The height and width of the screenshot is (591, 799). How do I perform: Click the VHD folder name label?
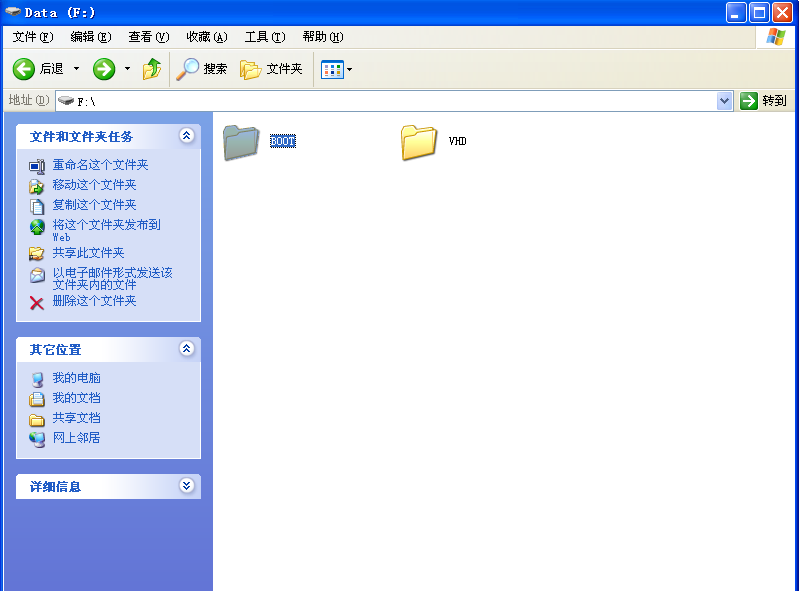click(458, 141)
